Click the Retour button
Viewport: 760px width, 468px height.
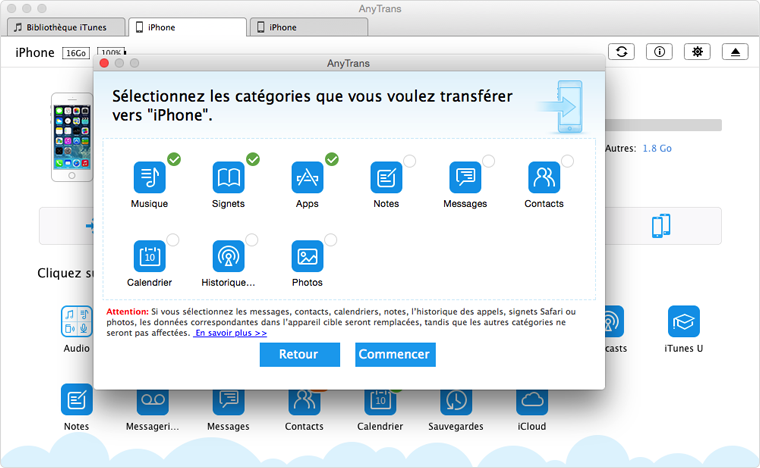pyautogui.click(x=300, y=355)
